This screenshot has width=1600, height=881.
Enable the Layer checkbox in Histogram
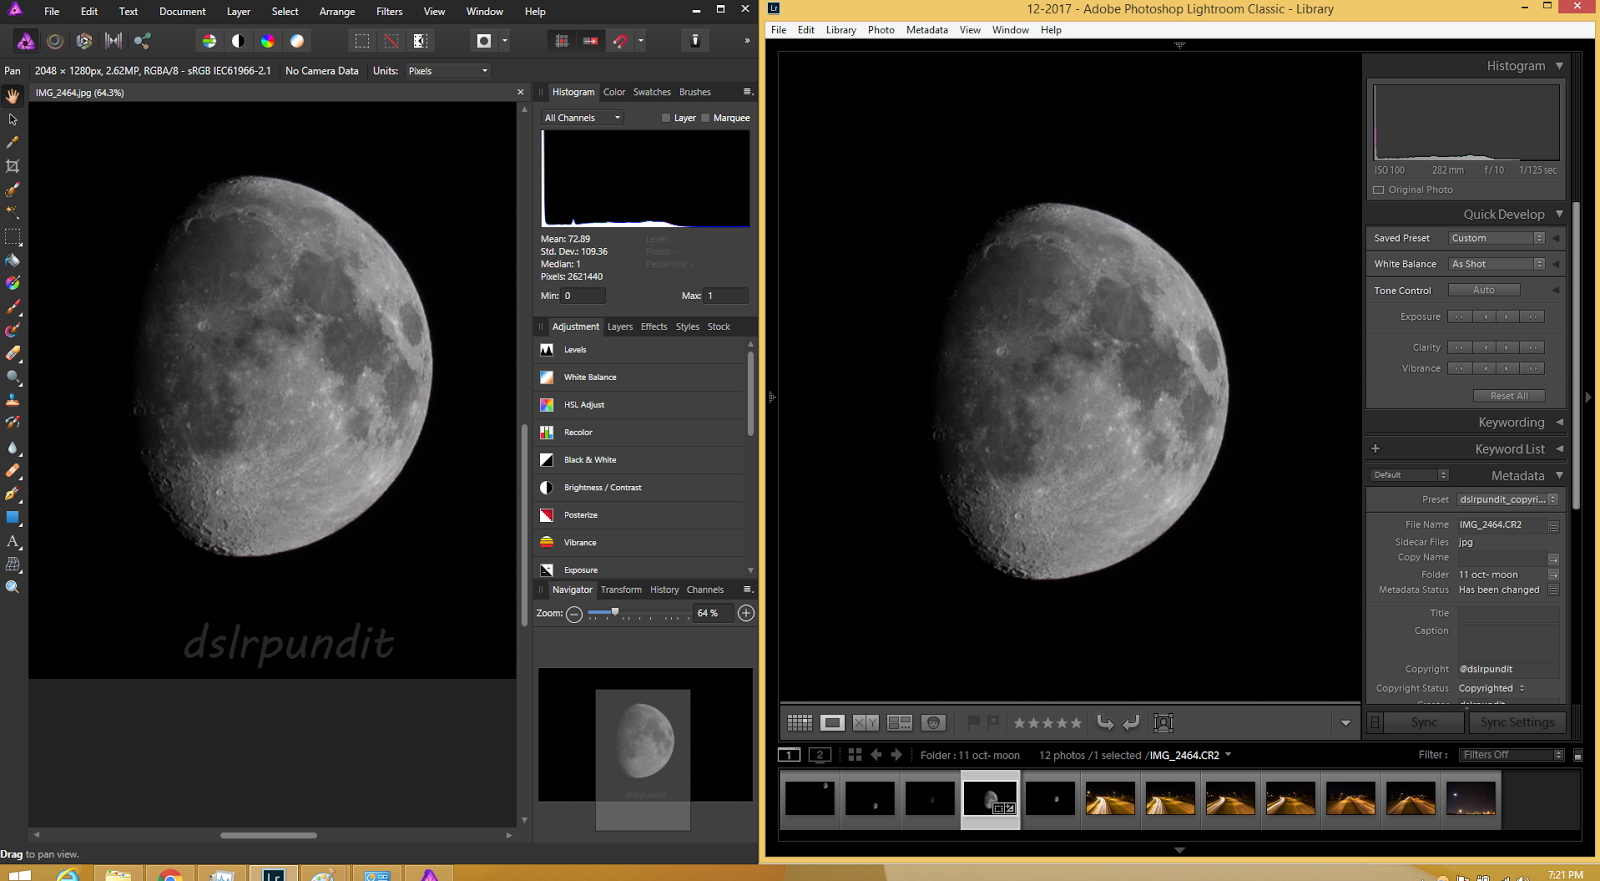click(x=666, y=118)
